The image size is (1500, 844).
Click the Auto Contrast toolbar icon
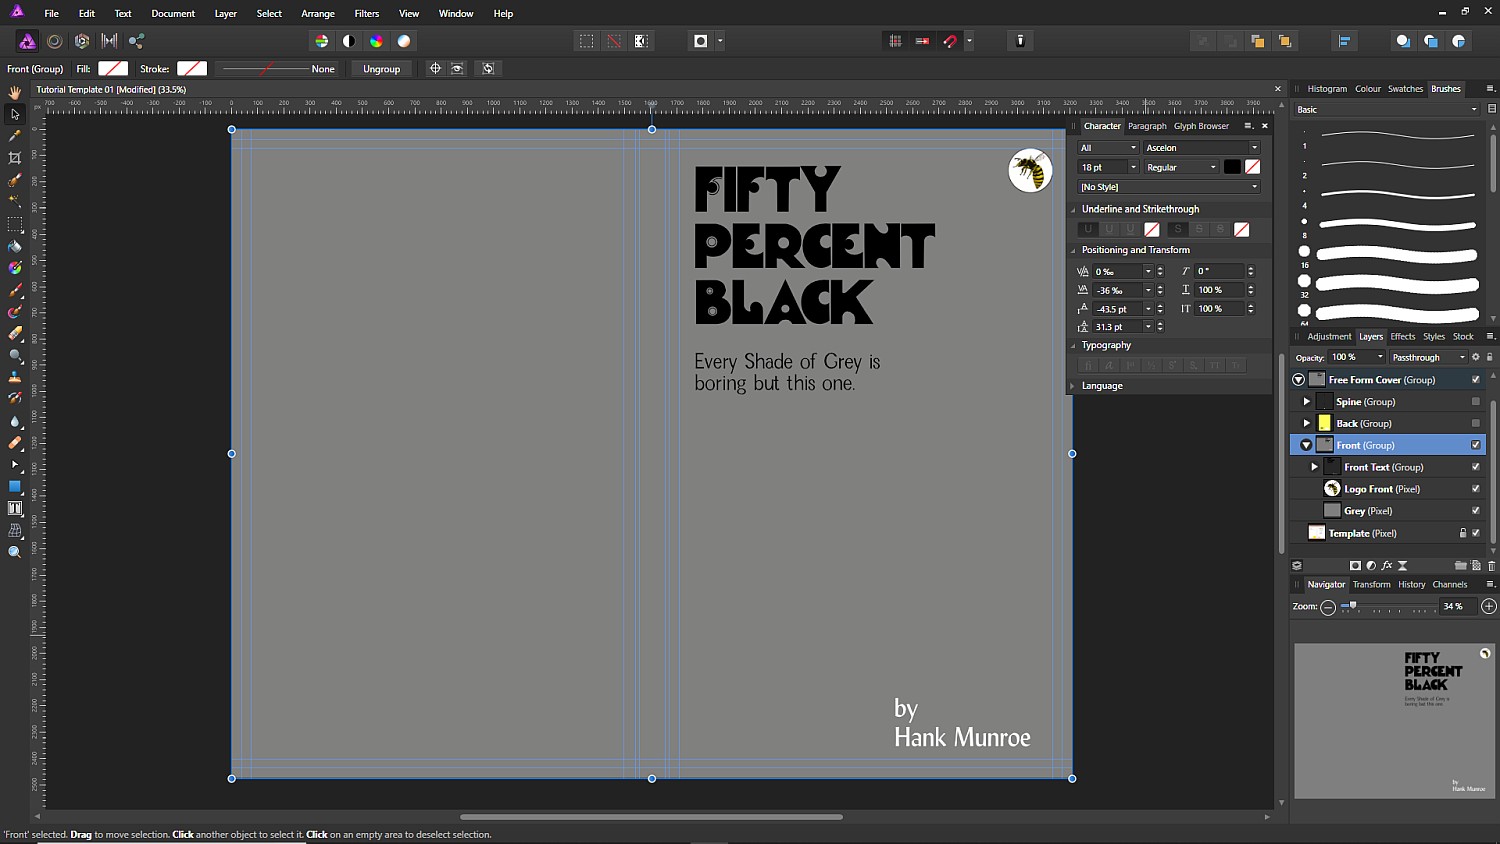click(x=349, y=41)
